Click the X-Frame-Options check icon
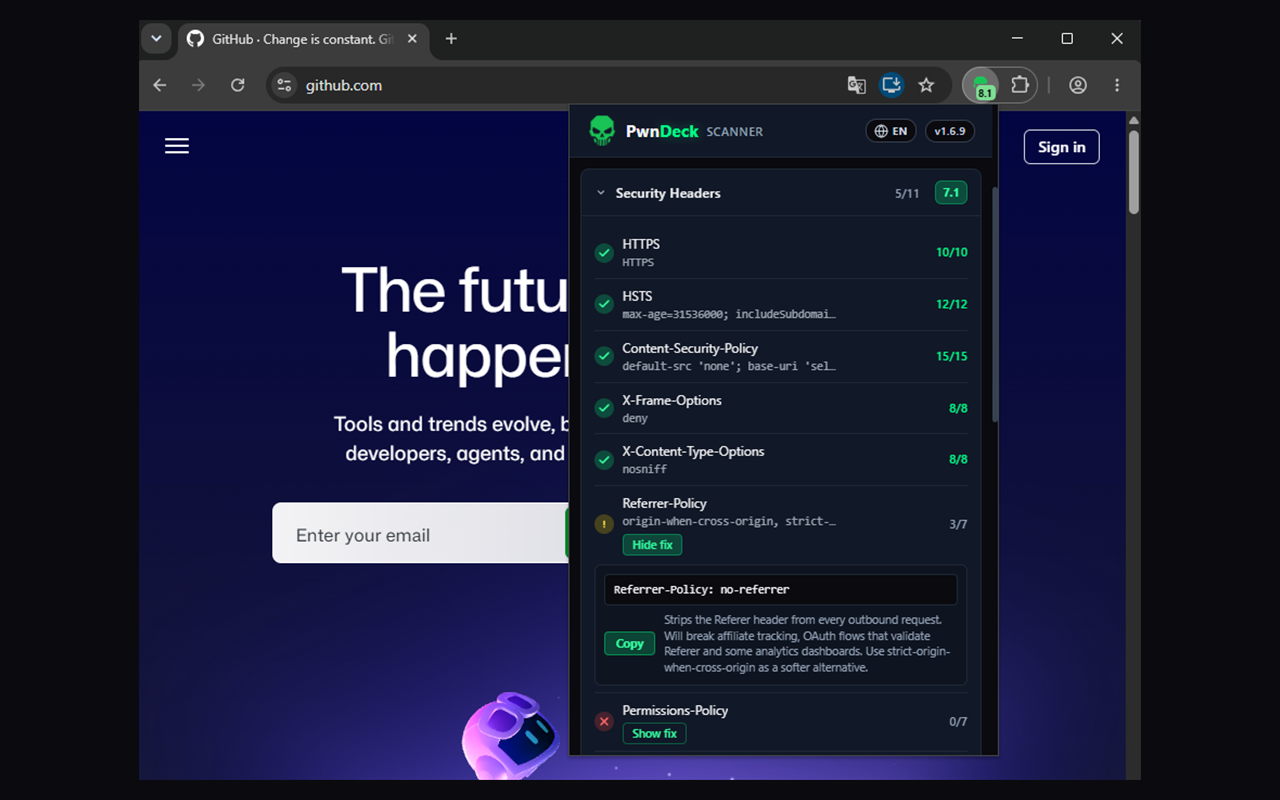The image size is (1280, 800). [604, 408]
